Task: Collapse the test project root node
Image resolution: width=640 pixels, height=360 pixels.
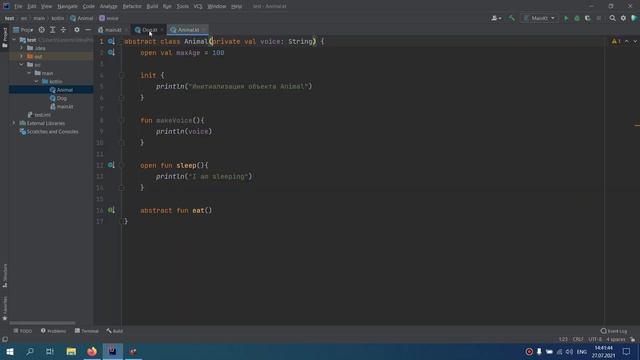Action: tap(14, 40)
